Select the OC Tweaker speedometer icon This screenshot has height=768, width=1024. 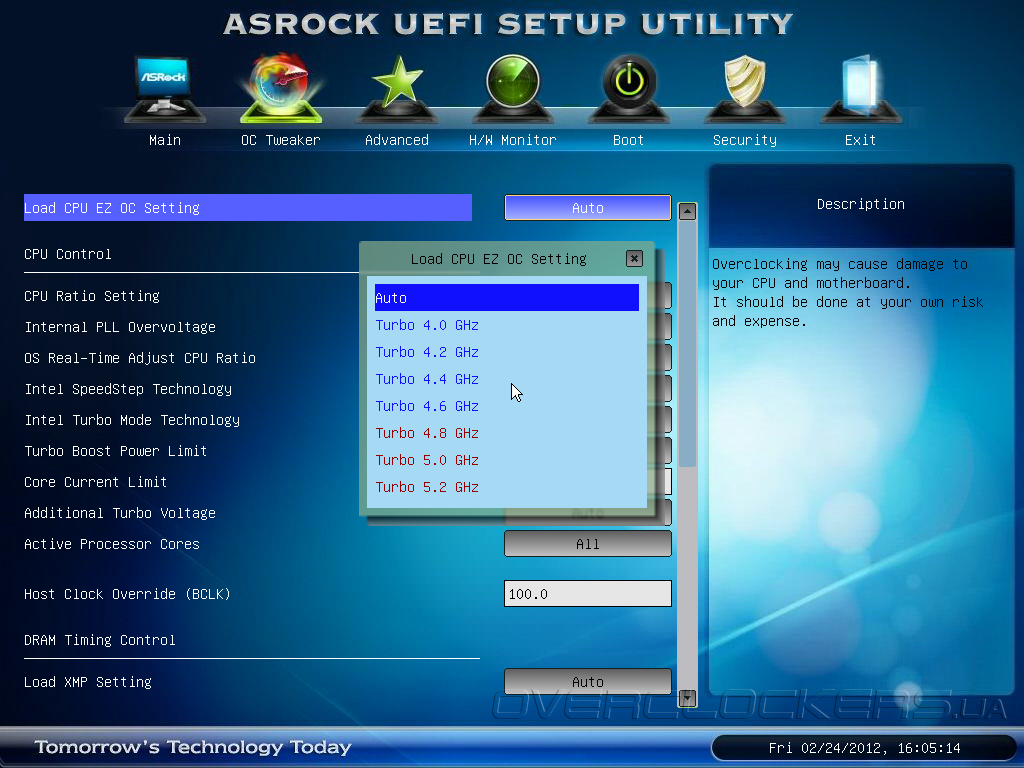[x=281, y=88]
